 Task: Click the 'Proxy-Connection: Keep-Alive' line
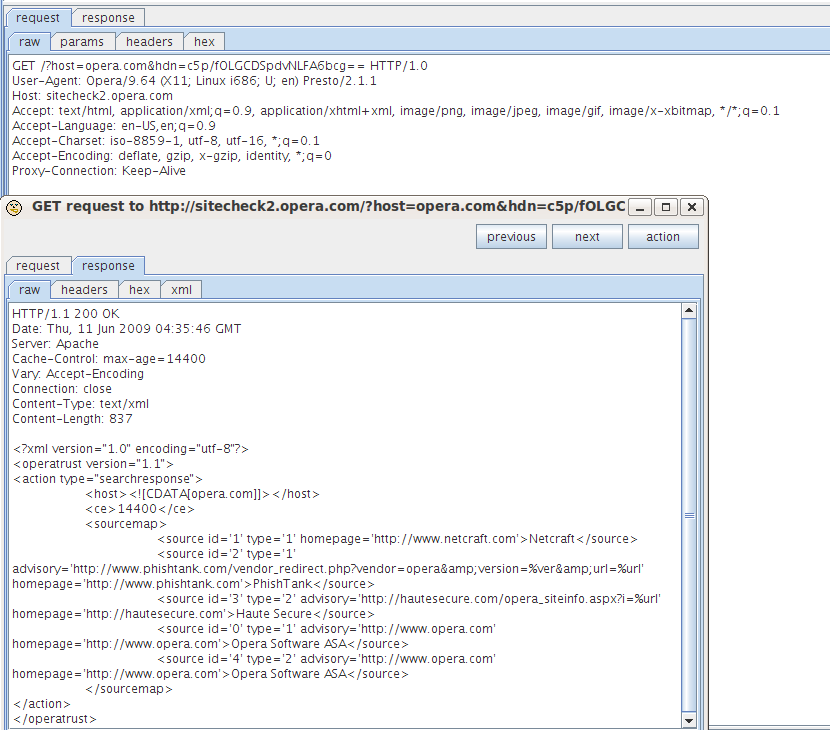(x=98, y=171)
